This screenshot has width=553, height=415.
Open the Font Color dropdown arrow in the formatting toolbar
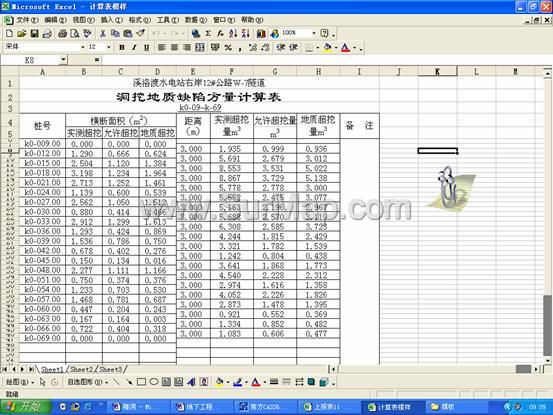tap(354, 48)
